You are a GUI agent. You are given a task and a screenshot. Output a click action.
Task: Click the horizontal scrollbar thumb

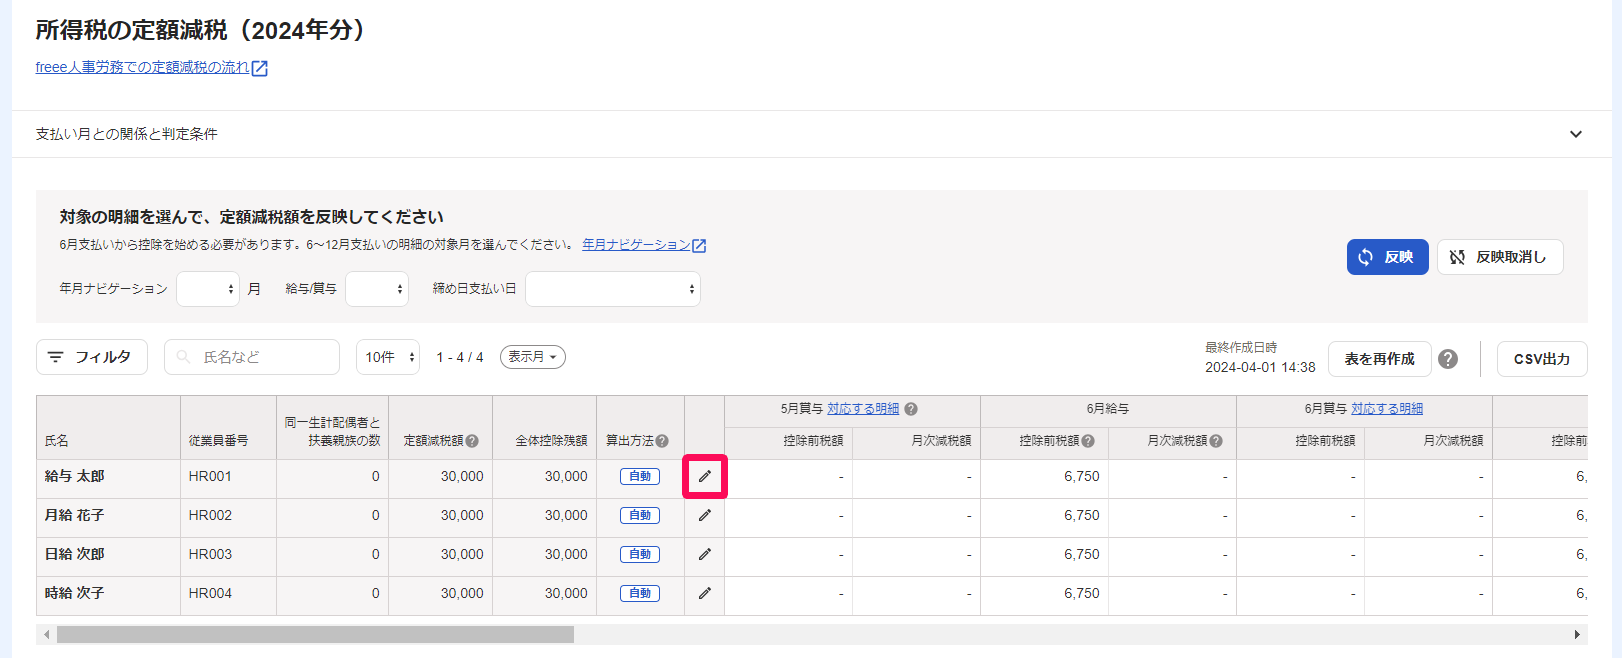[315, 635]
